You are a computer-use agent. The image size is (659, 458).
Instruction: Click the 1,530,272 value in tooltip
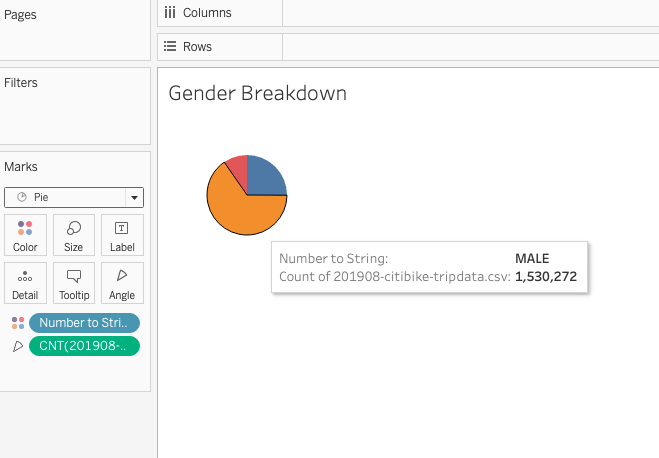pos(546,276)
